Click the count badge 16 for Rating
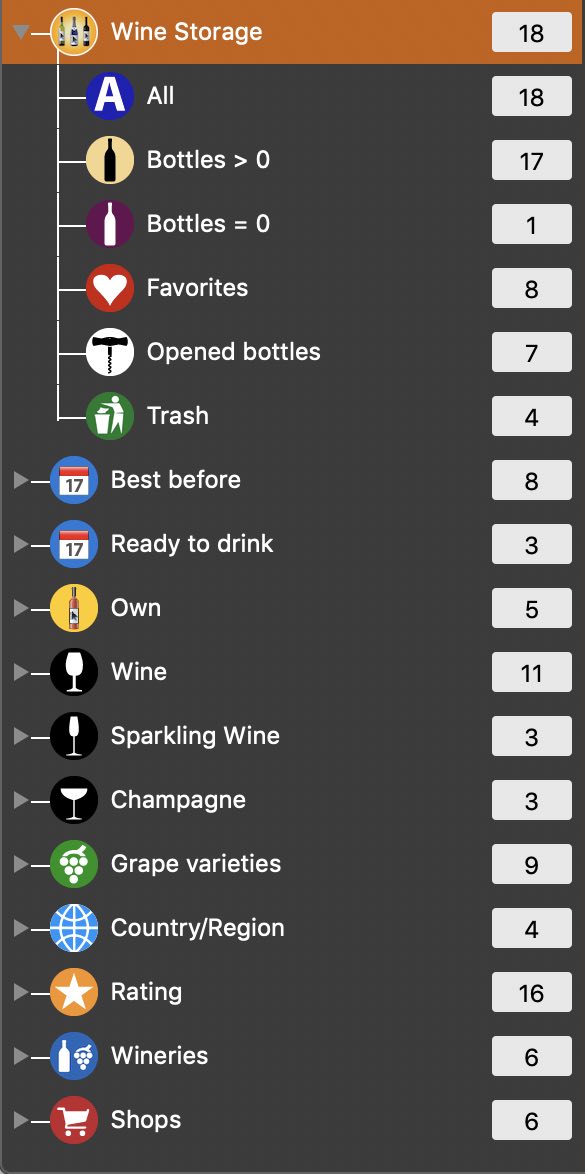This screenshot has height=1174, width=585. click(532, 993)
